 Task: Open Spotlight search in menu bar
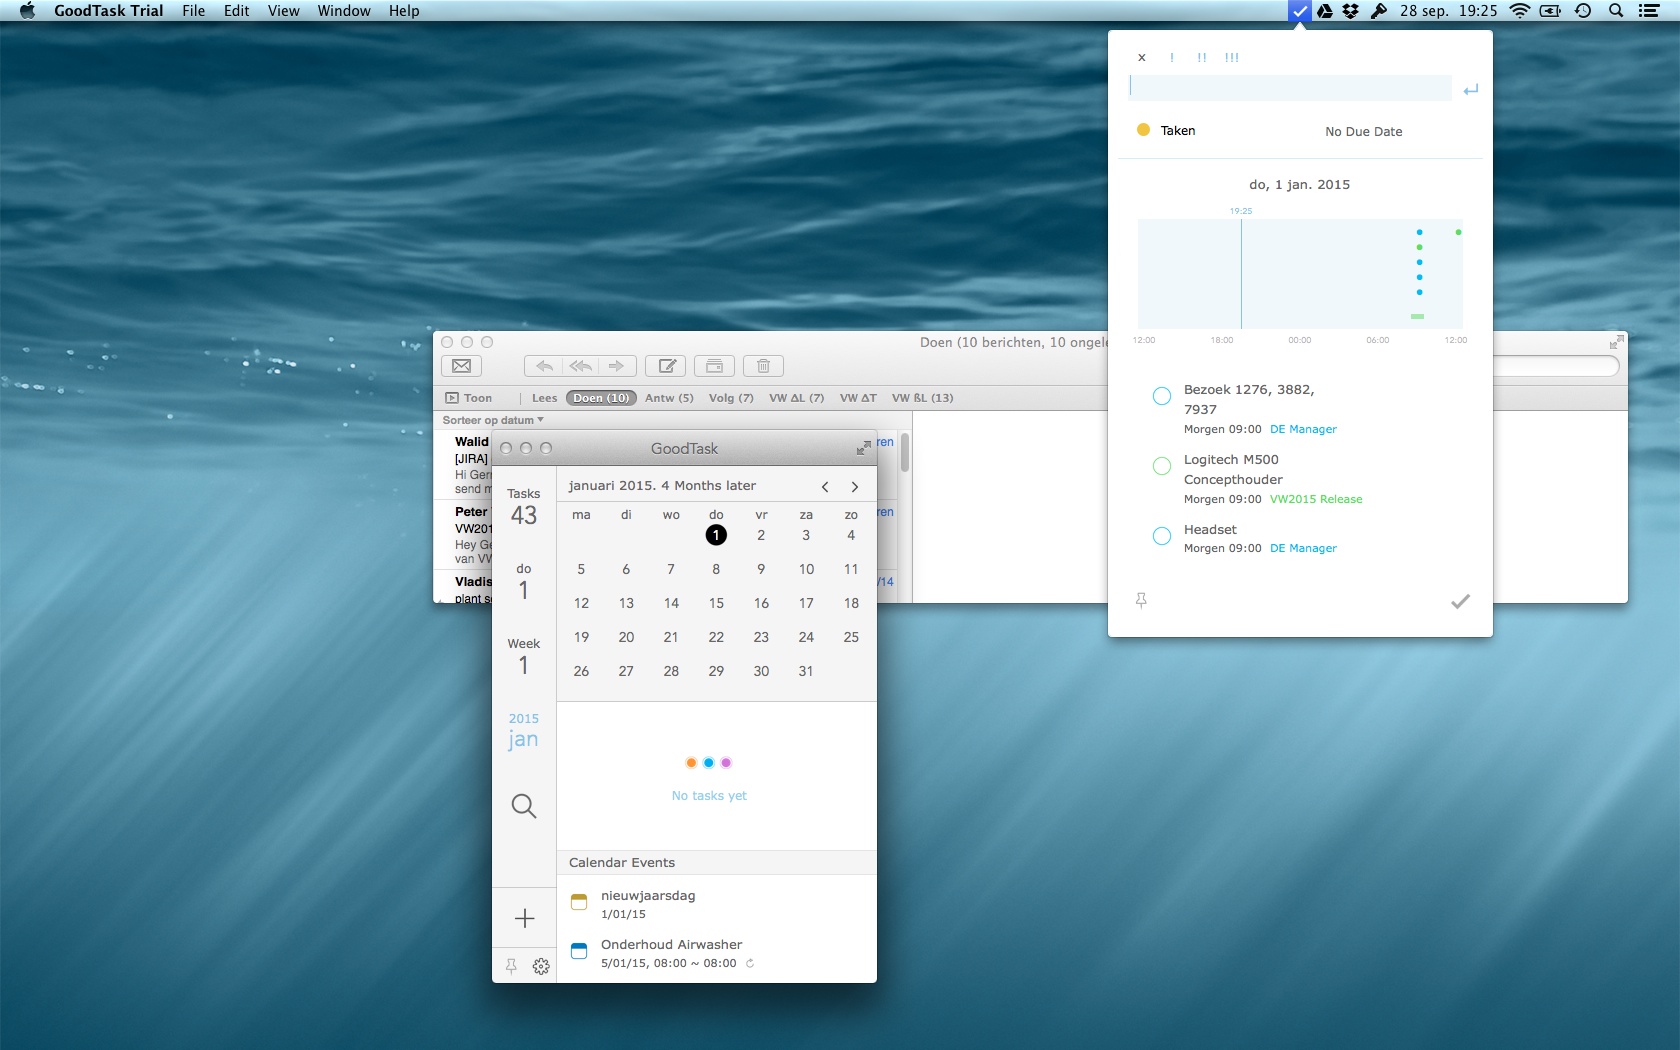coord(1615,11)
